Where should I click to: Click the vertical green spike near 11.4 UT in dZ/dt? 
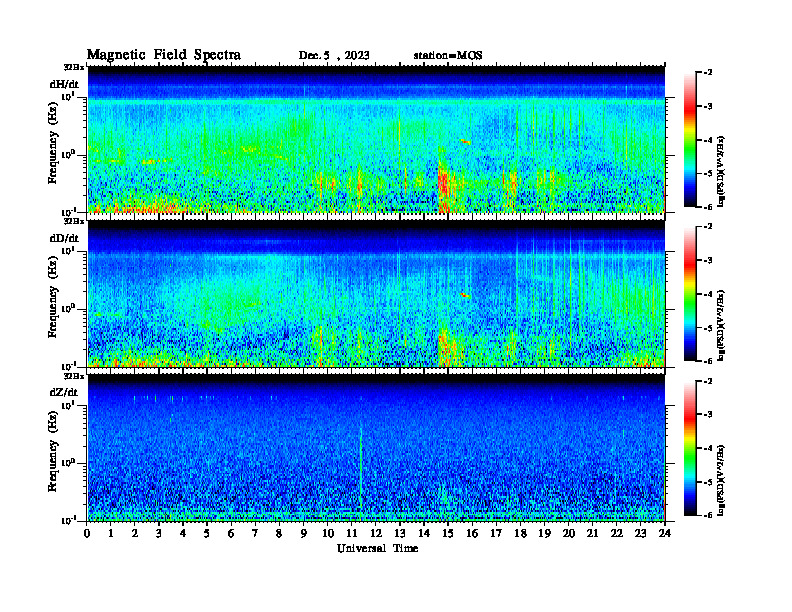tap(361, 468)
